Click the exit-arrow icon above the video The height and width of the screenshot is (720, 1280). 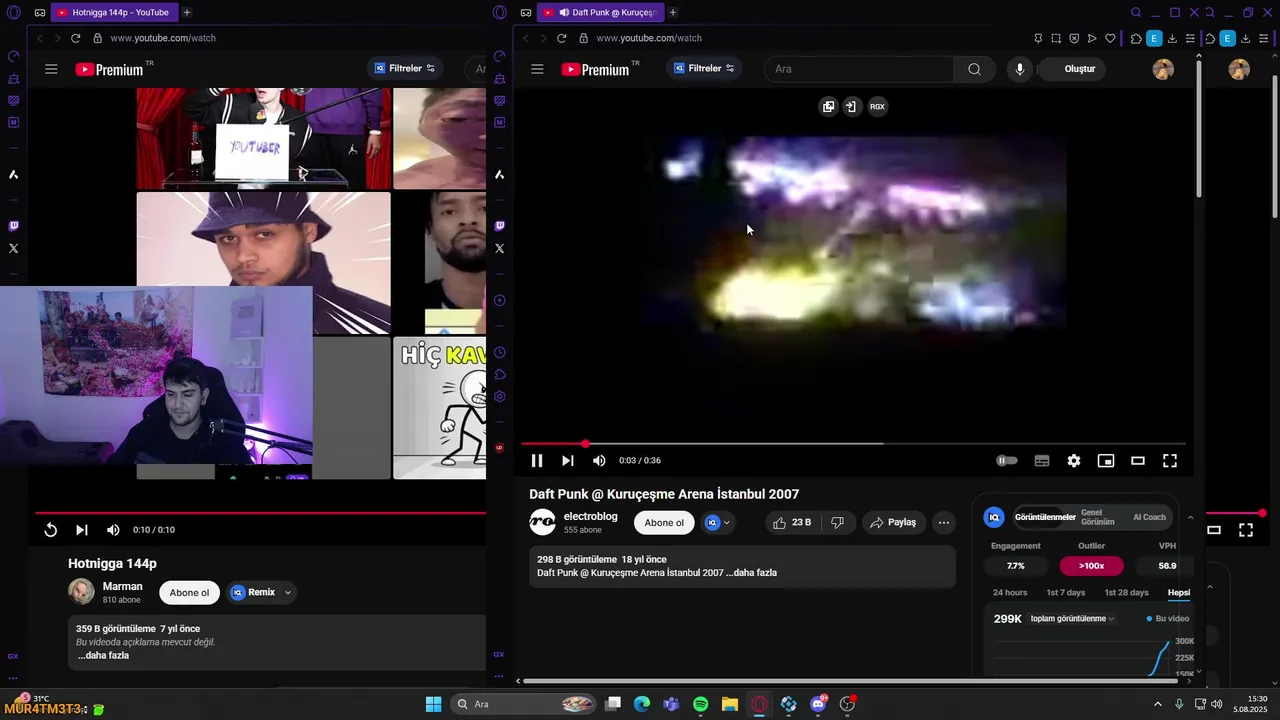click(851, 106)
